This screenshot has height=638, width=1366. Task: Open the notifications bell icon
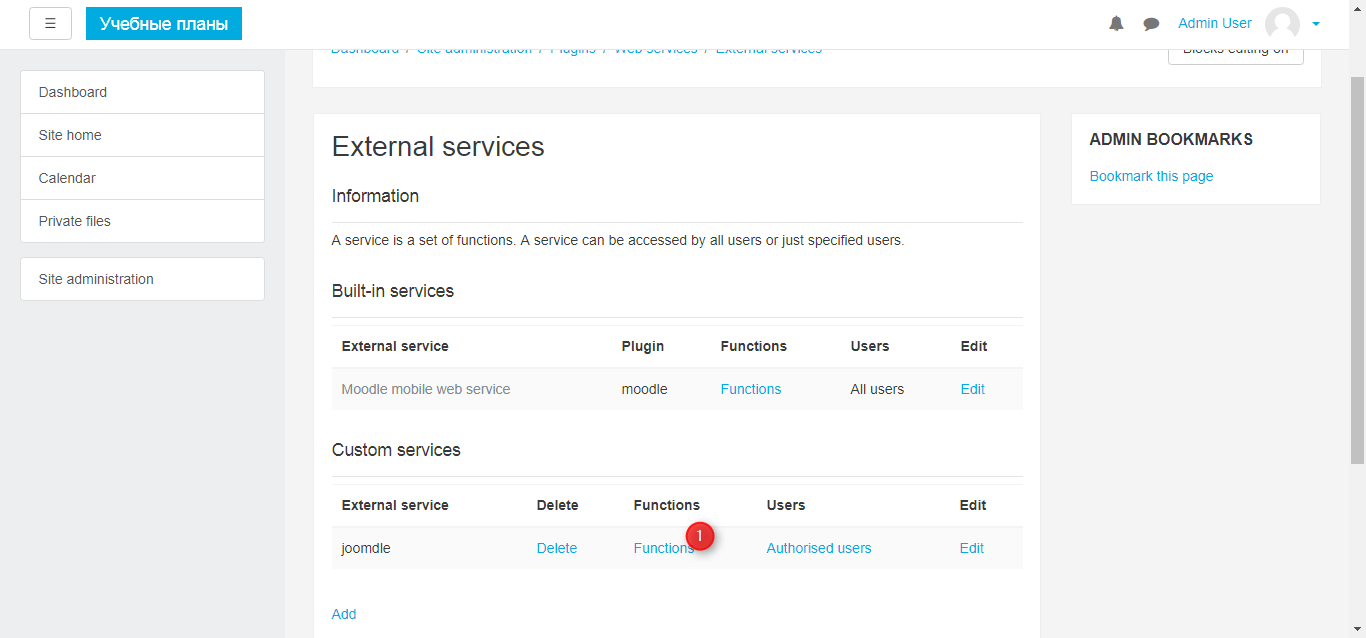(x=1116, y=24)
